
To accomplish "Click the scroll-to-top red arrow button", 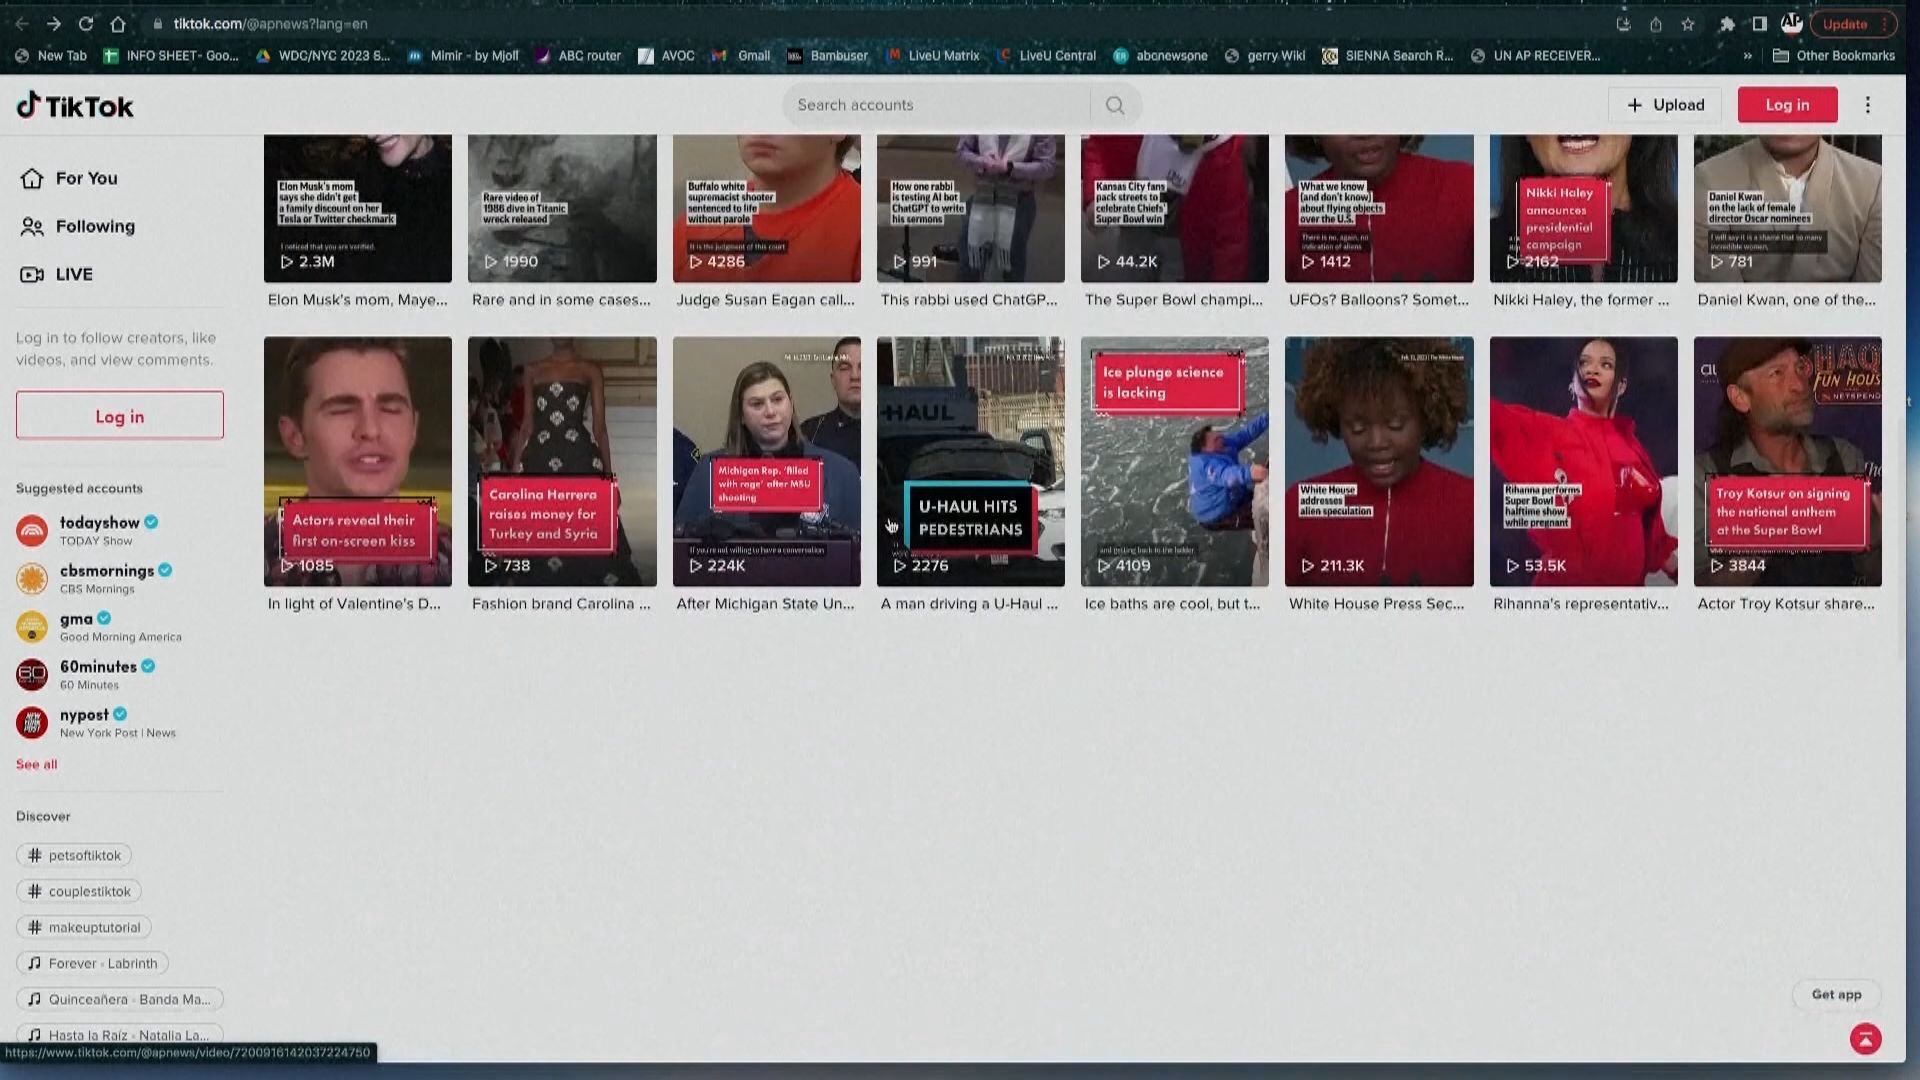I will pos(1865,1039).
